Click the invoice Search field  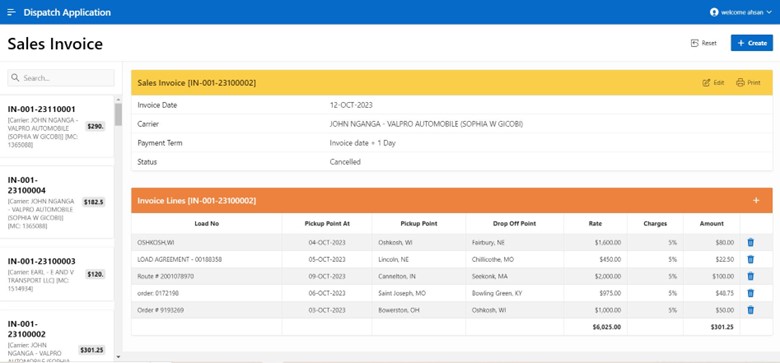click(61, 78)
